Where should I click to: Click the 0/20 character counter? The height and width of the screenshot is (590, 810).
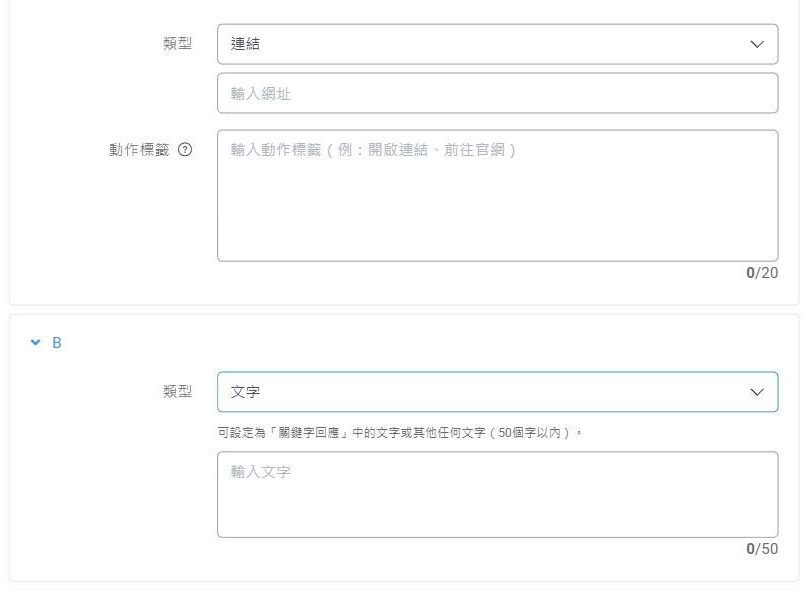click(x=762, y=273)
